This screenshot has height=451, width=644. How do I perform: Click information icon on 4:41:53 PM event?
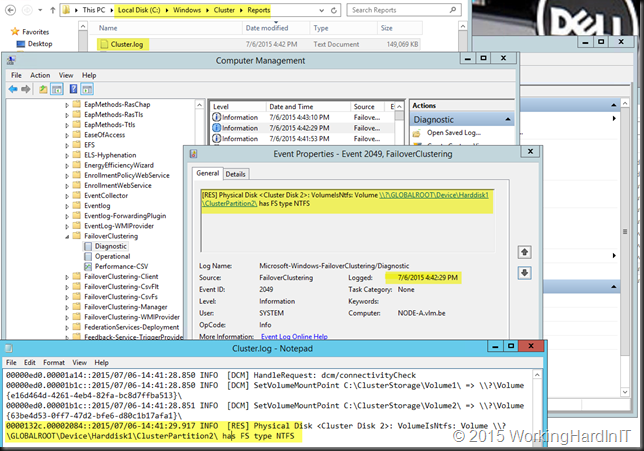click(x=216, y=138)
